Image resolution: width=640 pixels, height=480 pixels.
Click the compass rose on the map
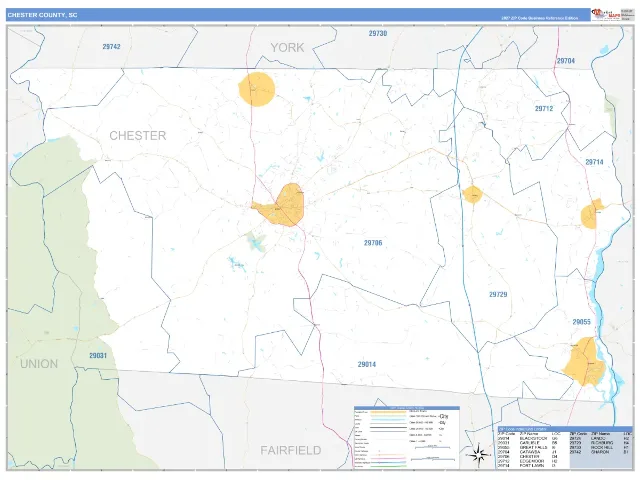tap(479, 454)
